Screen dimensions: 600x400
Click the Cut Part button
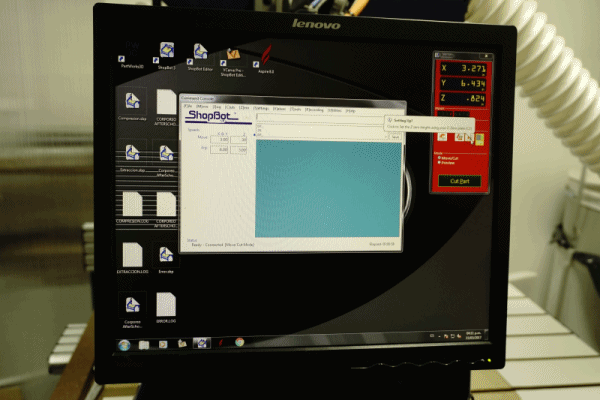(460, 181)
